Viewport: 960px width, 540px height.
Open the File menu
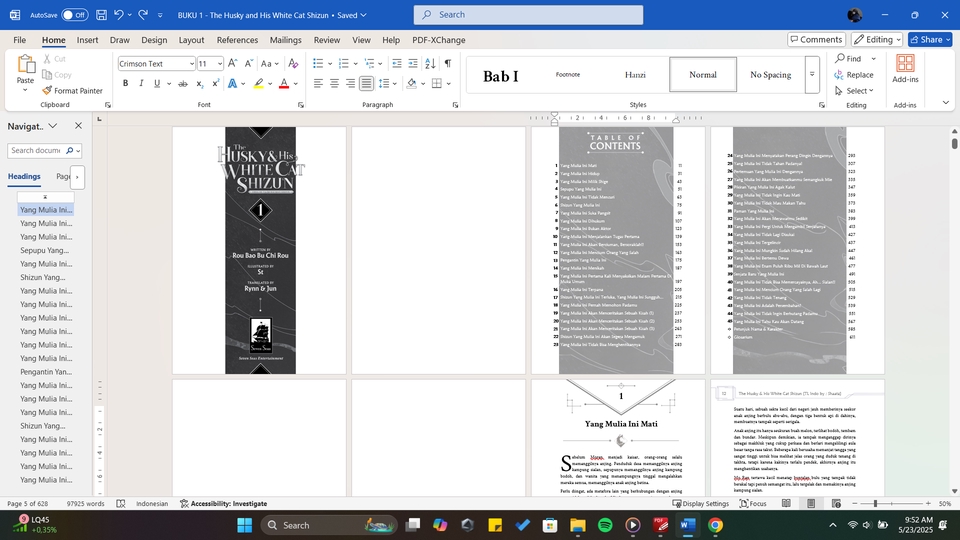tap(20, 40)
